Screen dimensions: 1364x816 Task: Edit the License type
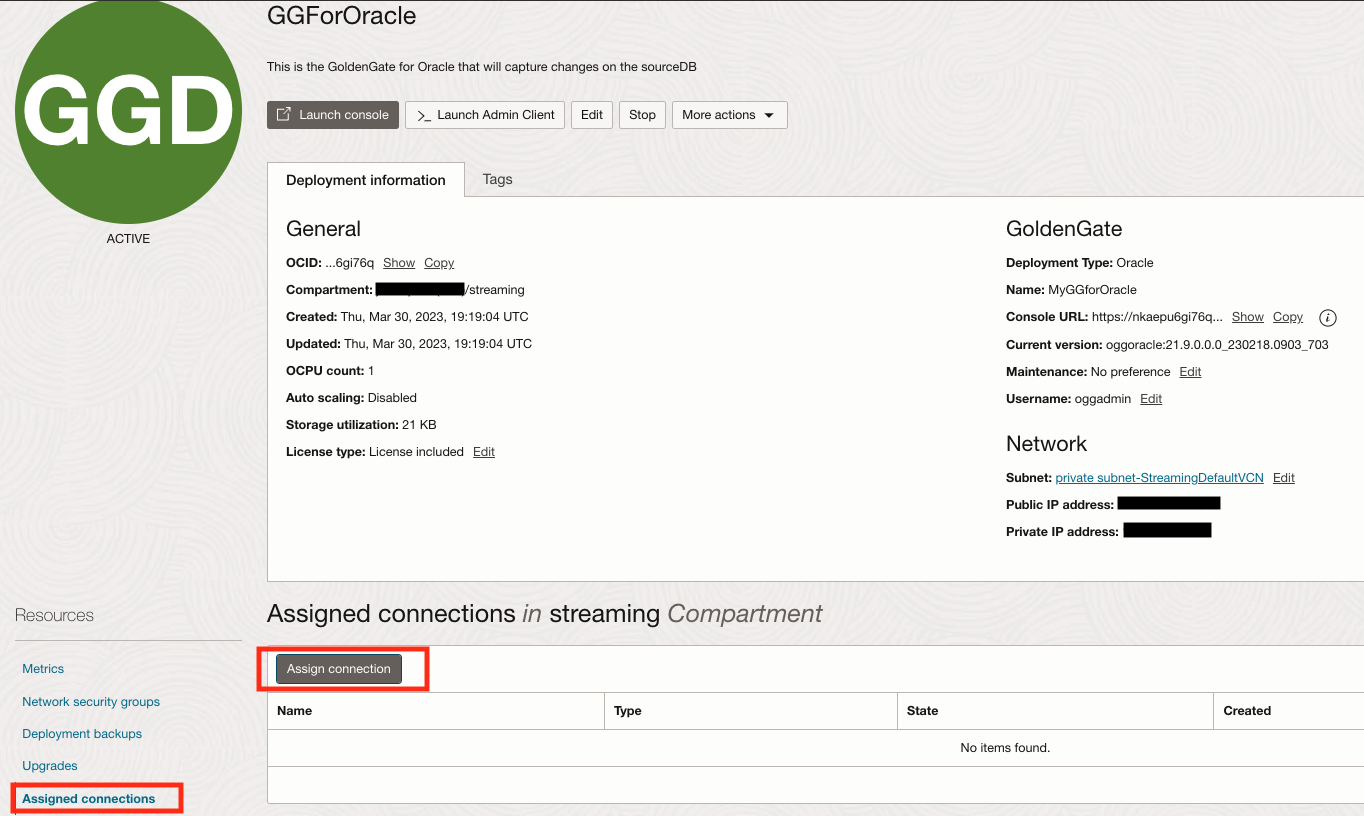(x=484, y=452)
